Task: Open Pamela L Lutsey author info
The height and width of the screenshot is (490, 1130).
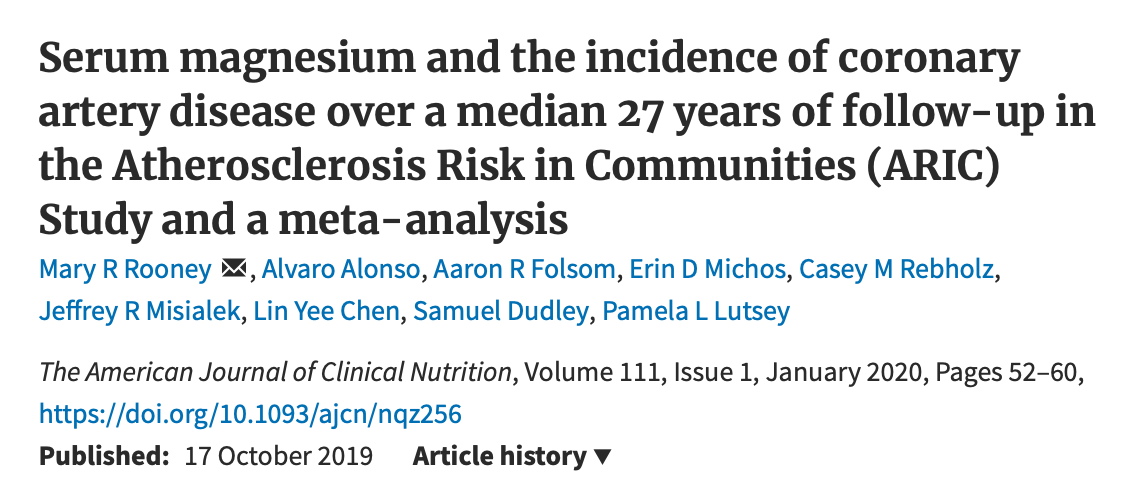Action: click(696, 311)
